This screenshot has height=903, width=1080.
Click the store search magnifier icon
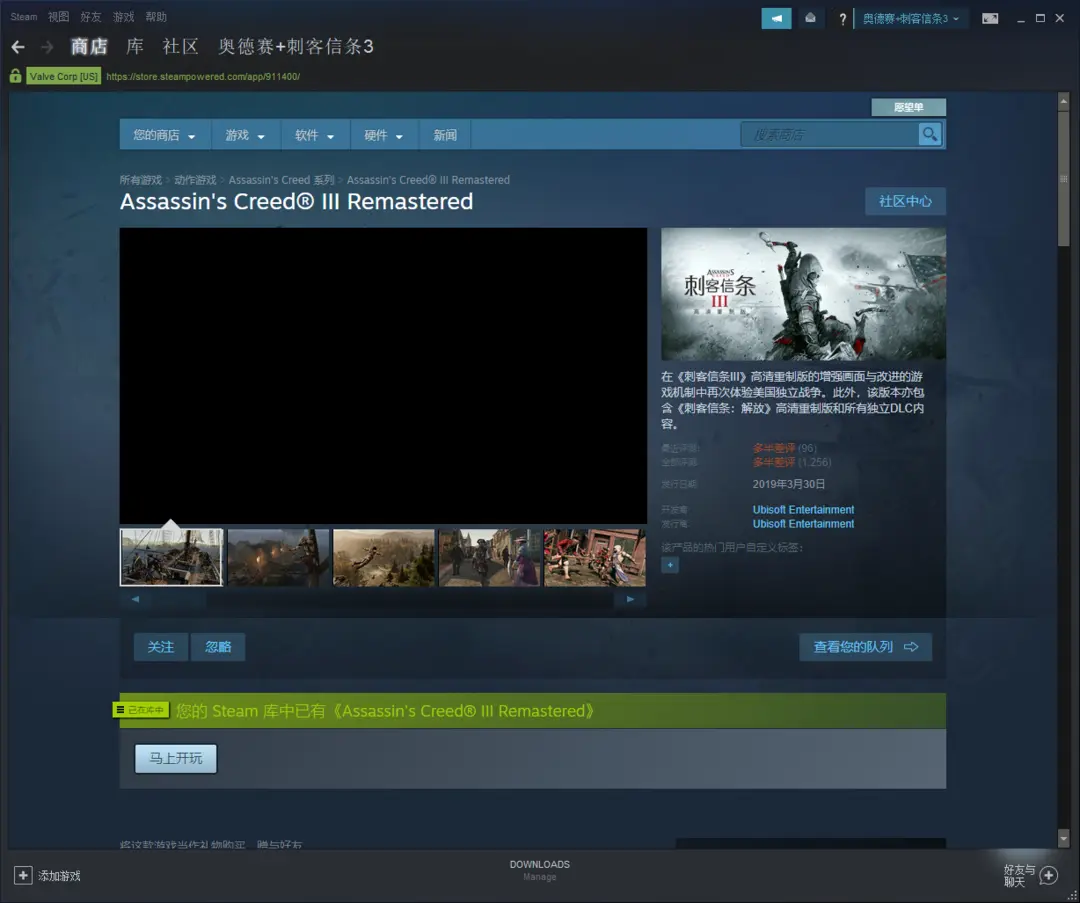pos(930,134)
